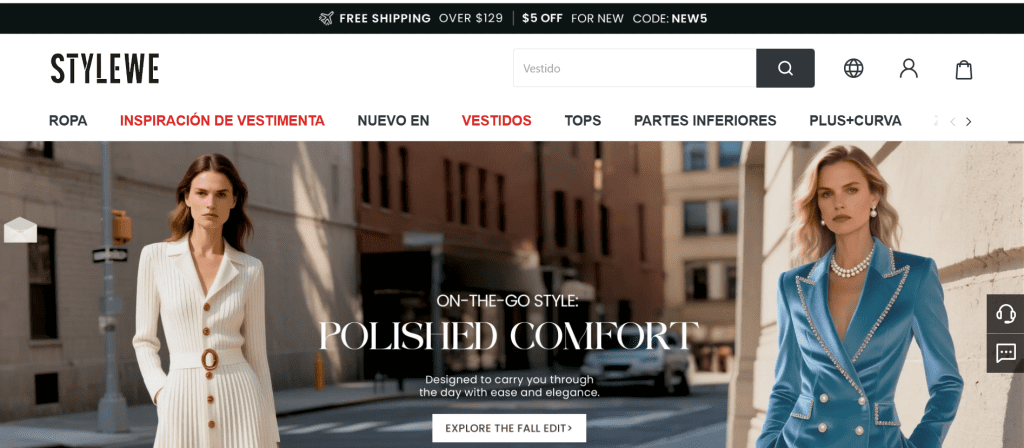1024x448 pixels.
Task: Click the envelope newsletter icon
Action: (20, 230)
